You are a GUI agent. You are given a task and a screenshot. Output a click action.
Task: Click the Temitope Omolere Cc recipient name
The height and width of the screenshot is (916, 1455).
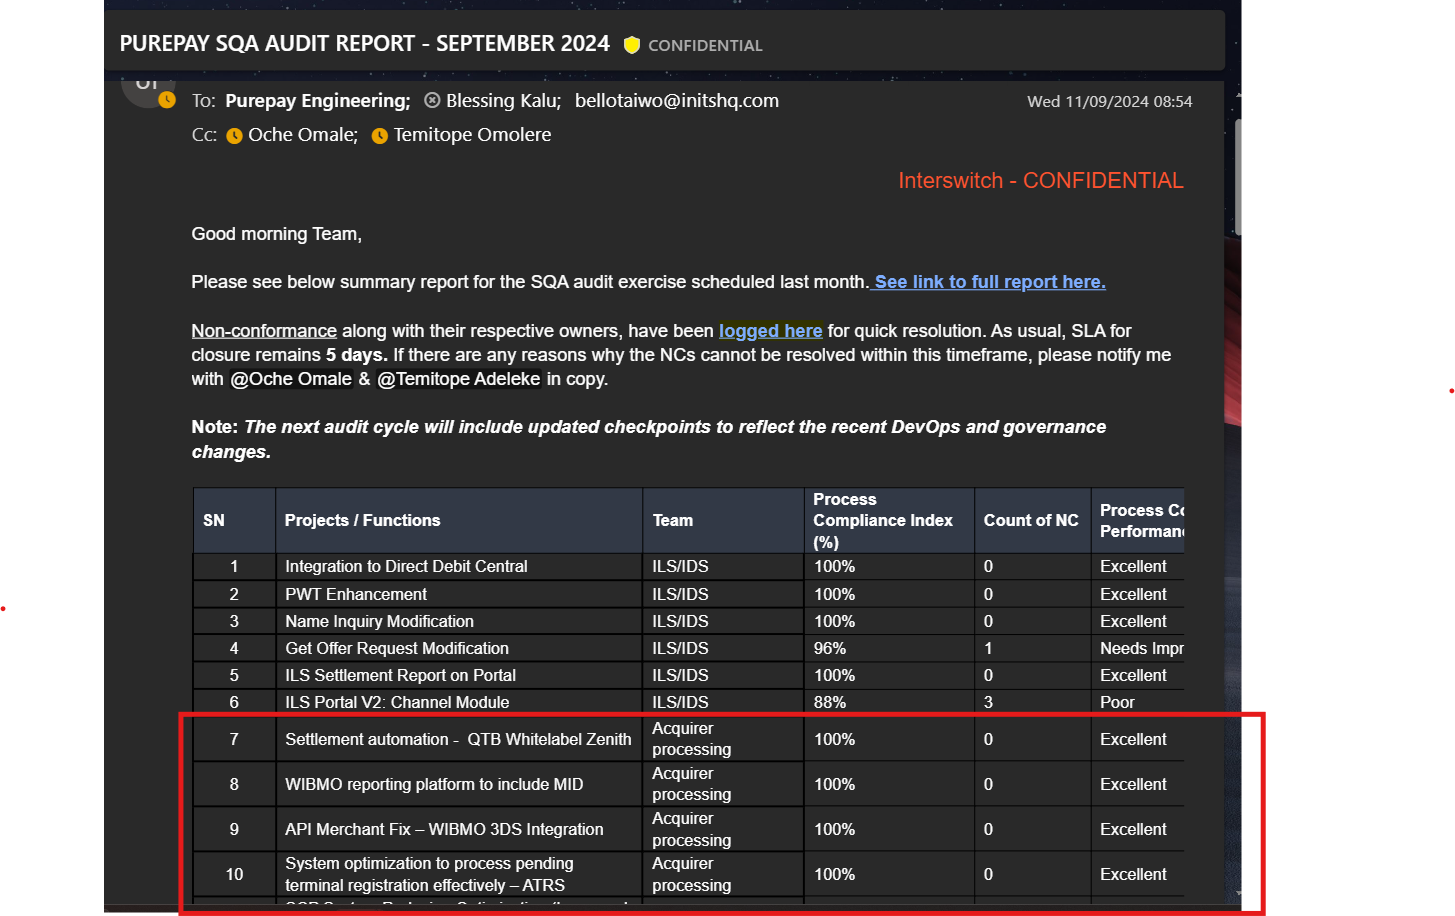point(472,135)
